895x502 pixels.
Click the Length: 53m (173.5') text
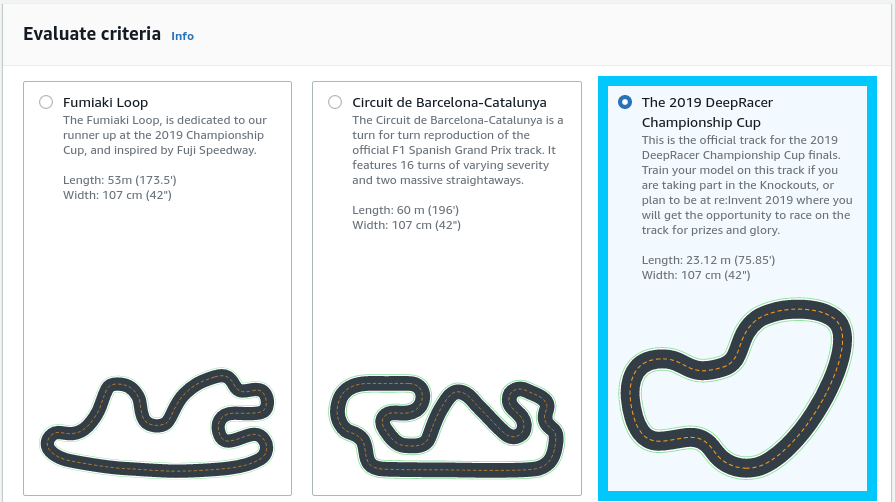point(117,180)
